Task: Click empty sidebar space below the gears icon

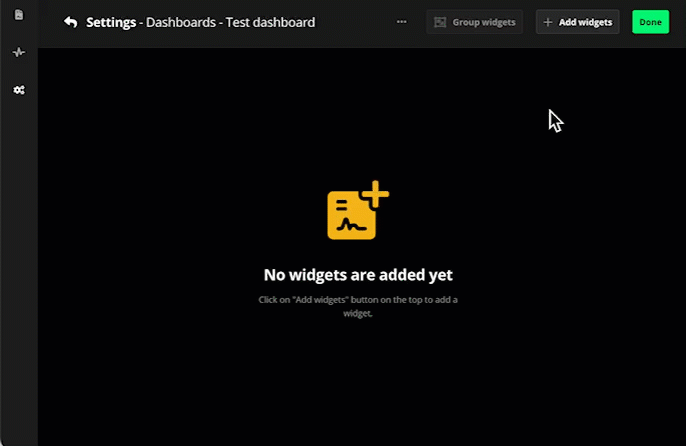Action: click(x=18, y=250)
